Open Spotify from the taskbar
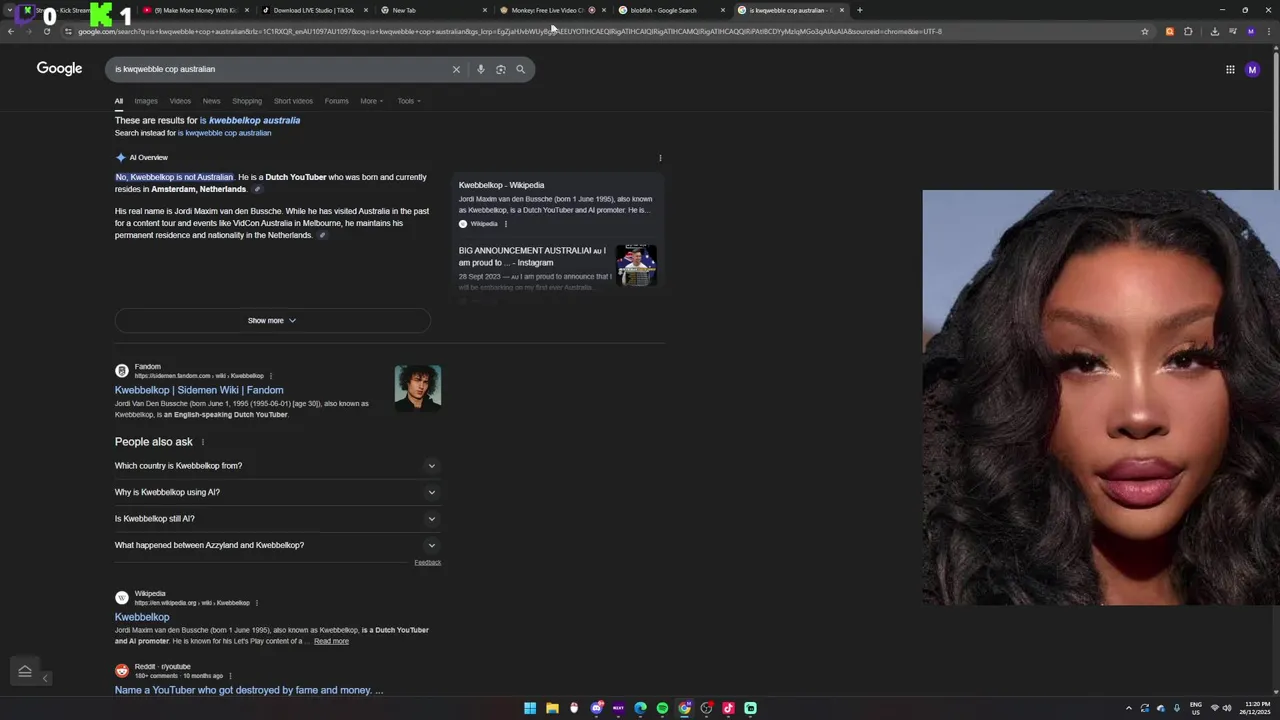1280x720 pixels. pos(662,708)
